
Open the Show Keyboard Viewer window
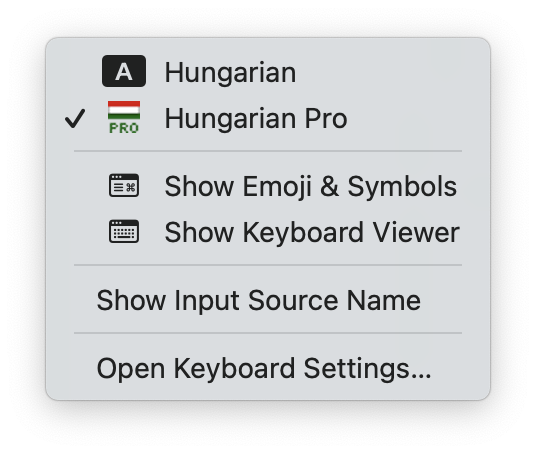pos(268,232)
